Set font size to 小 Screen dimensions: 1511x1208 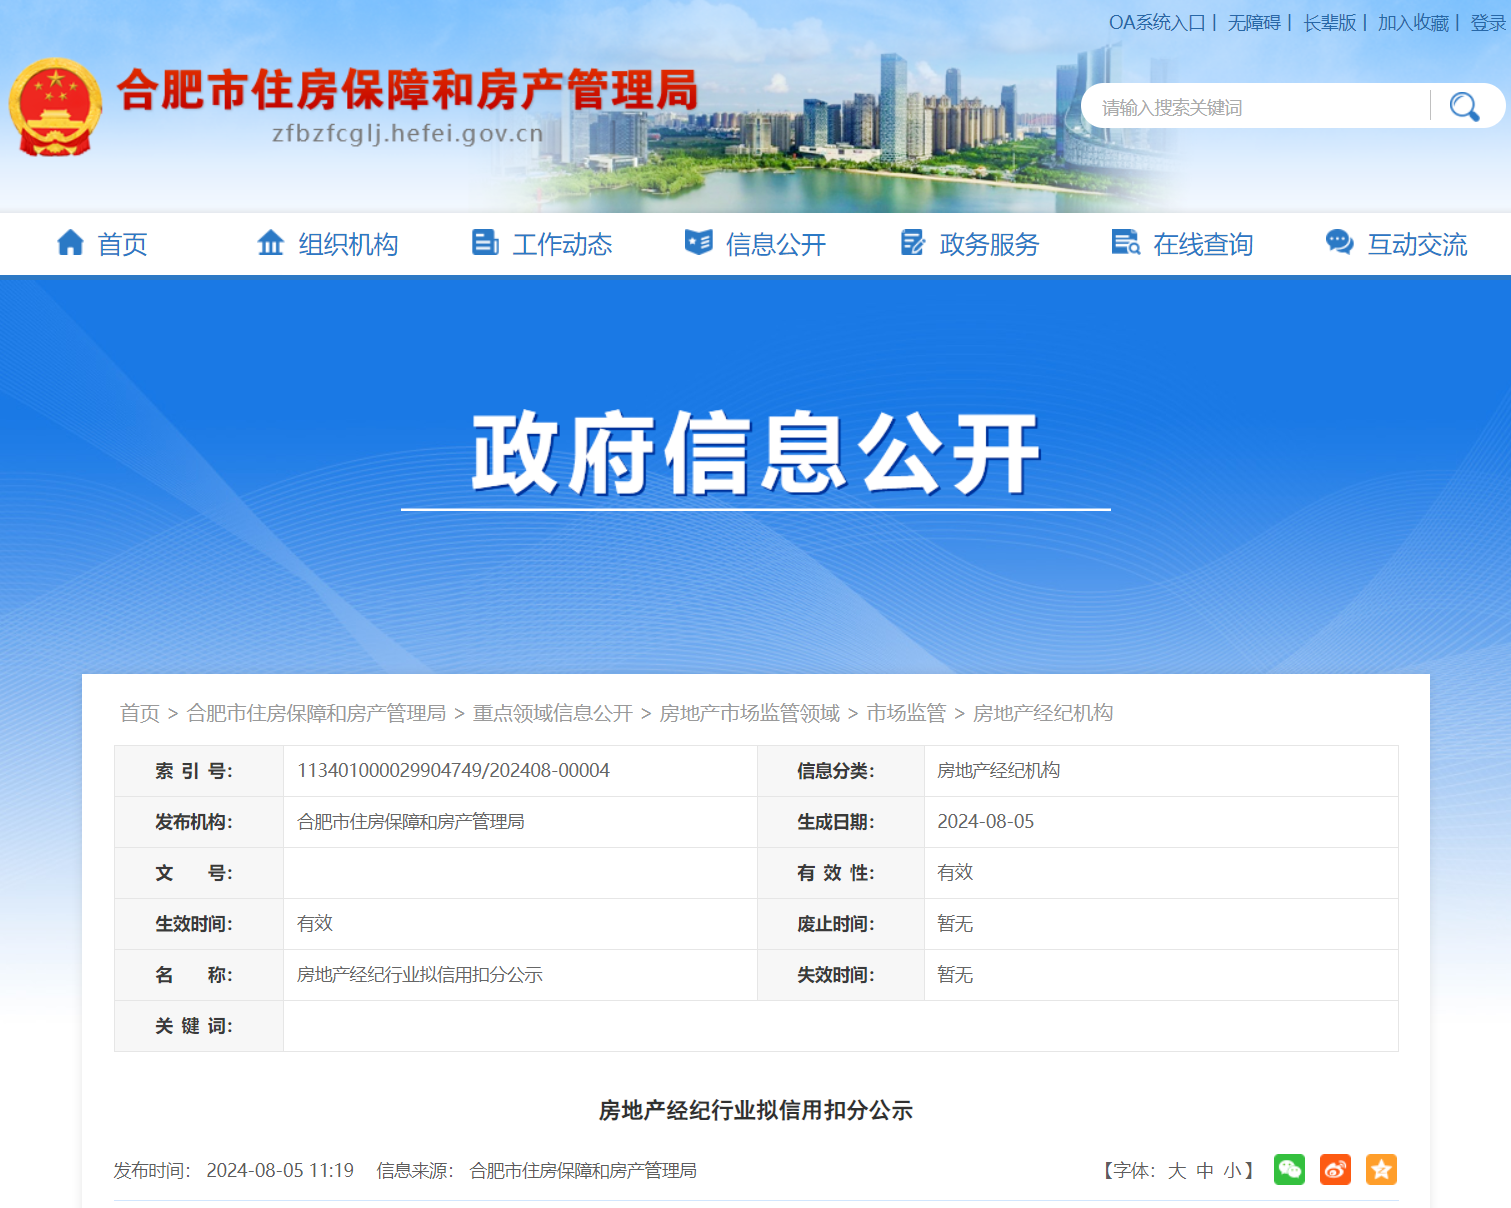tap(1233, 1170)
